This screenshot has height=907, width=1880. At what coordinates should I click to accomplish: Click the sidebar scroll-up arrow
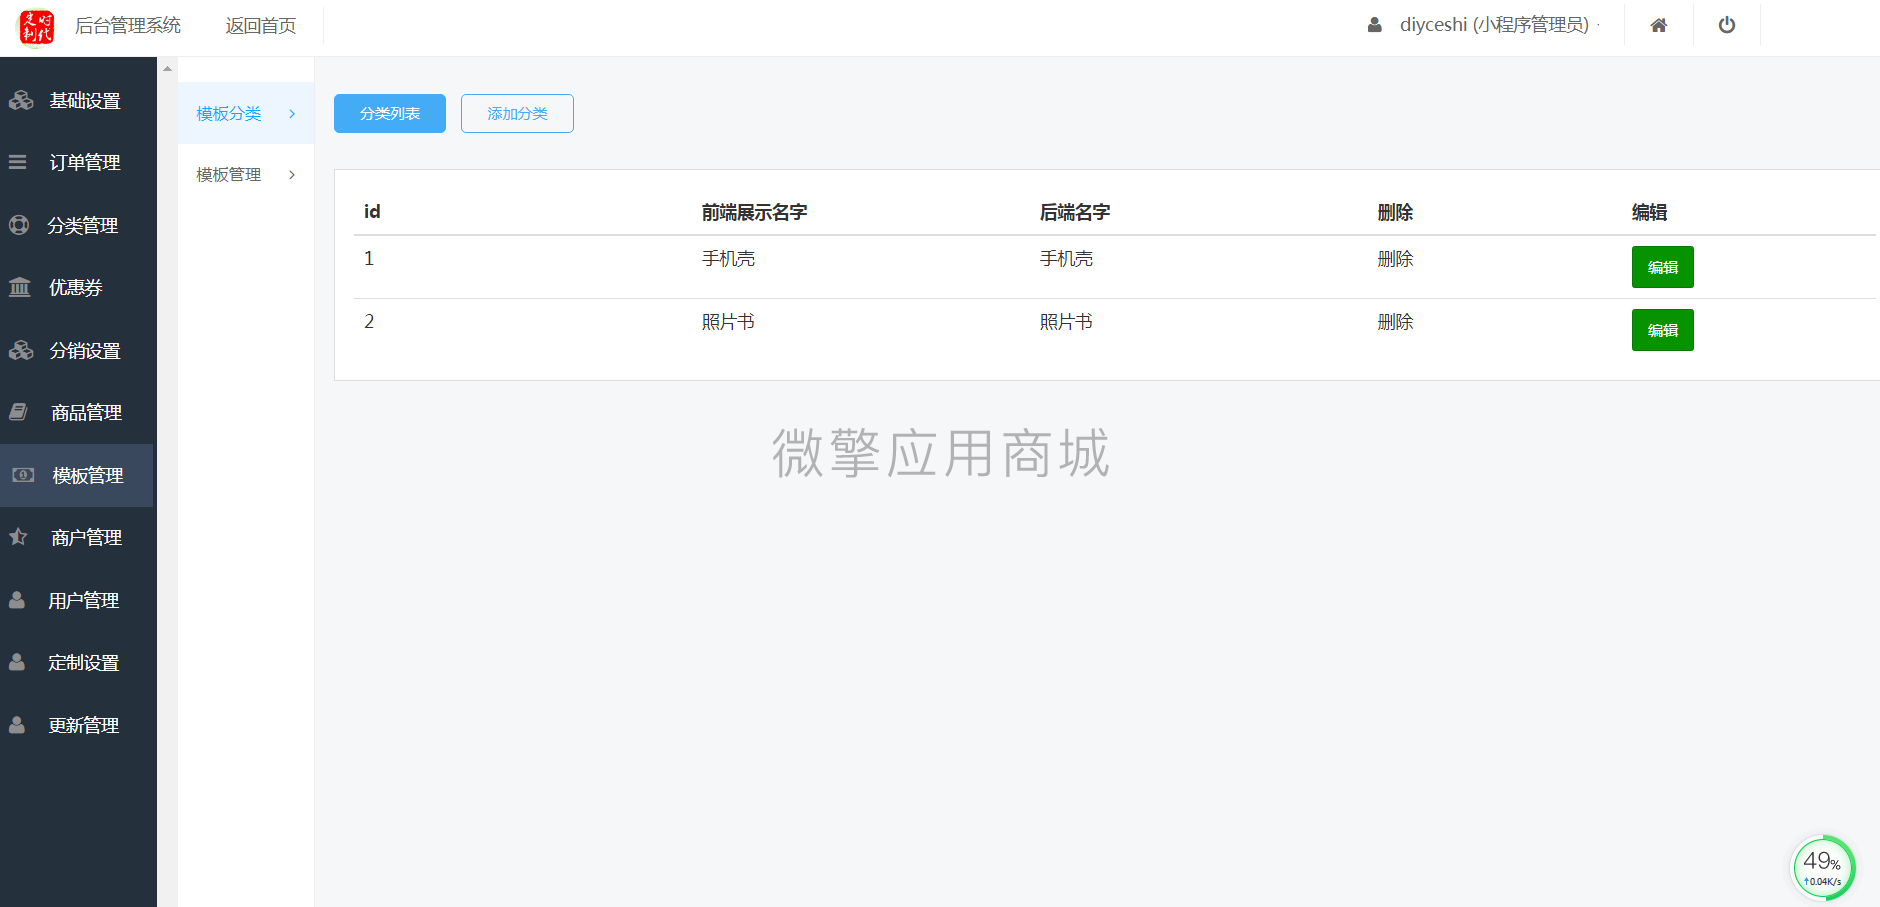pyautogui.click(x=168, y=69)
